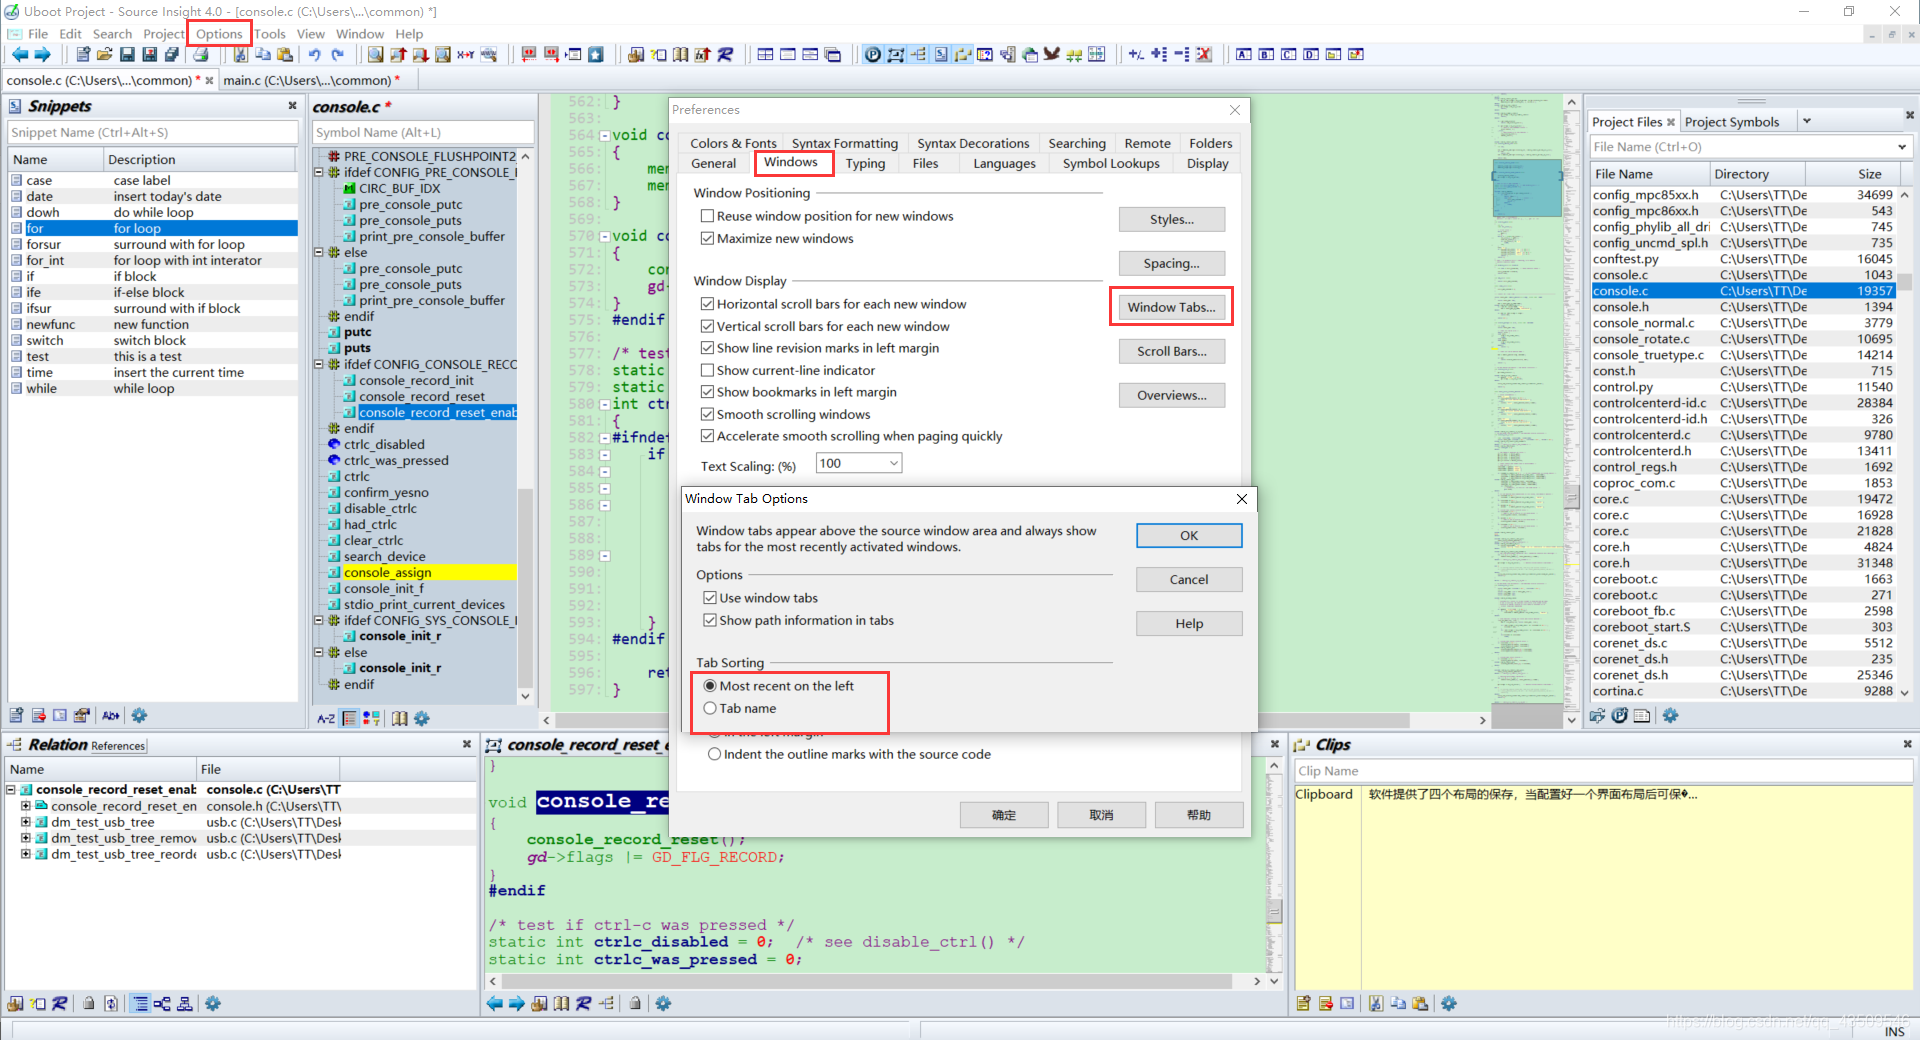Click the Print toolbar icon

click(201, 54)
